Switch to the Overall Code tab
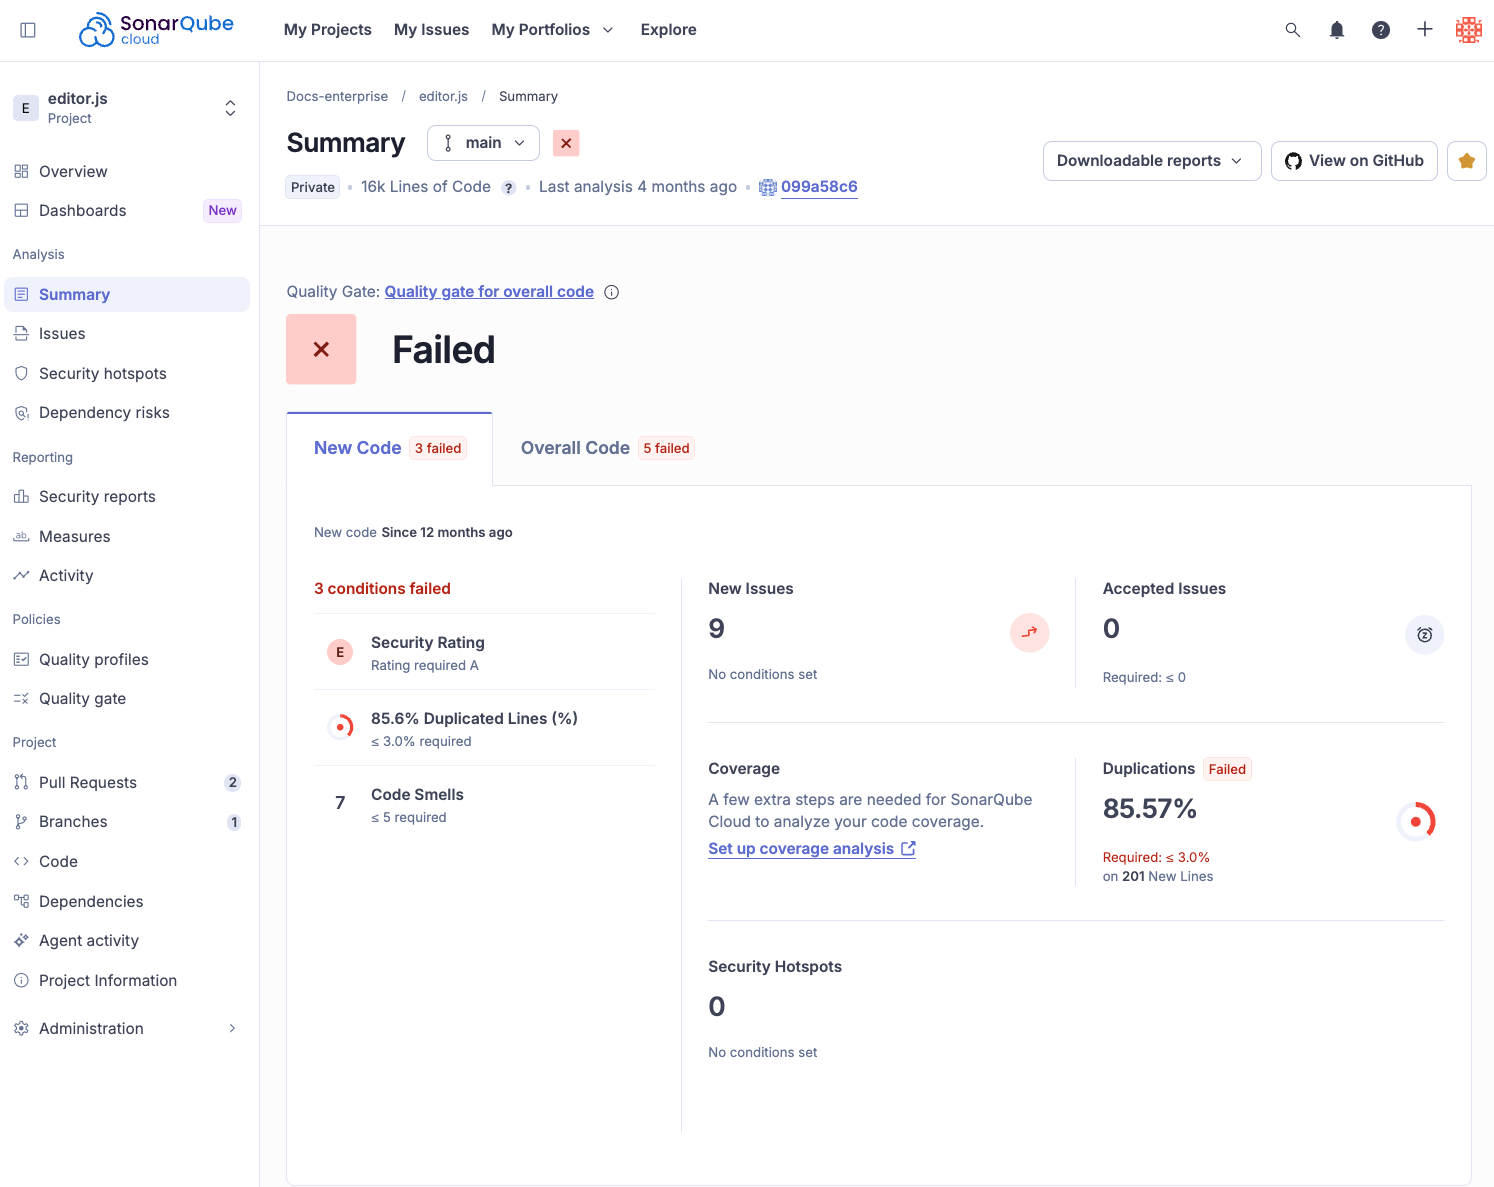 [x=606, y=449]
